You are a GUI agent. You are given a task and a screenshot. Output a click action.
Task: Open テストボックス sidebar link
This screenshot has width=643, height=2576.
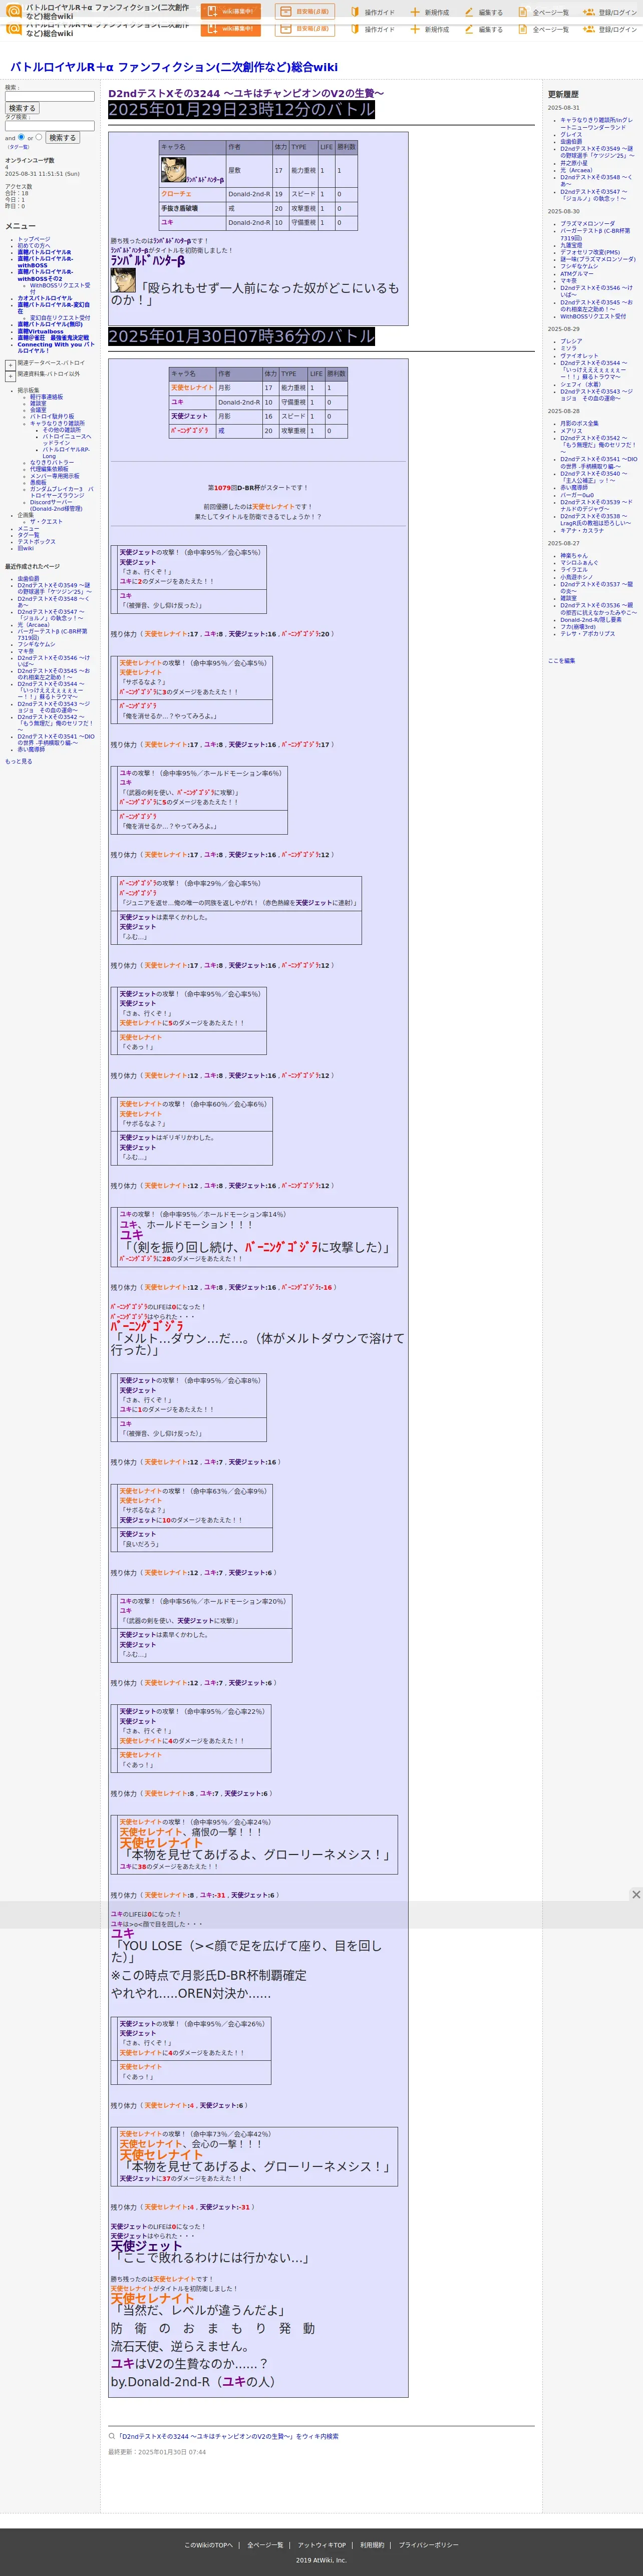(x=36, y=541)
